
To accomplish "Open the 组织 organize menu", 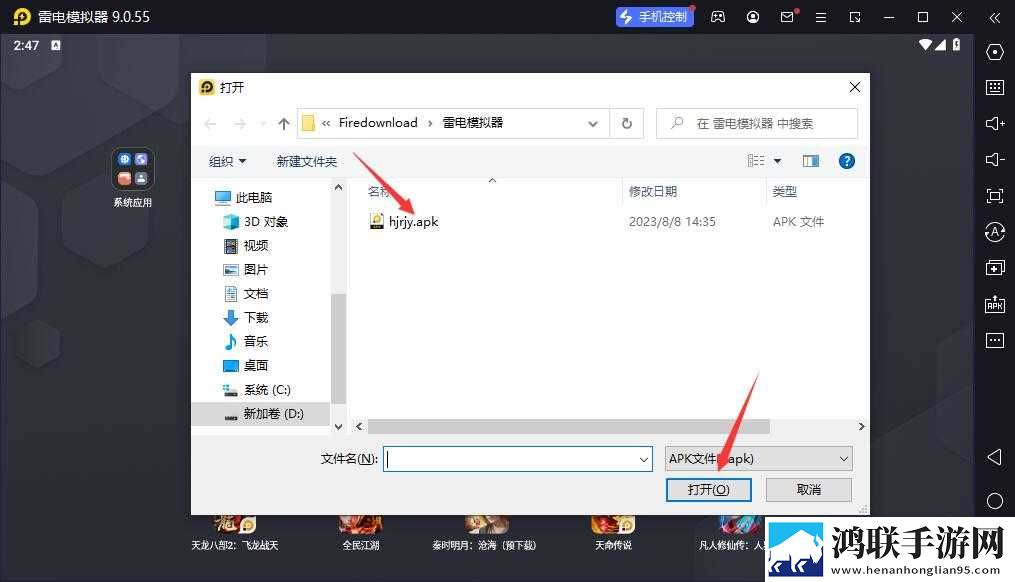I will [x=227, y=161].
